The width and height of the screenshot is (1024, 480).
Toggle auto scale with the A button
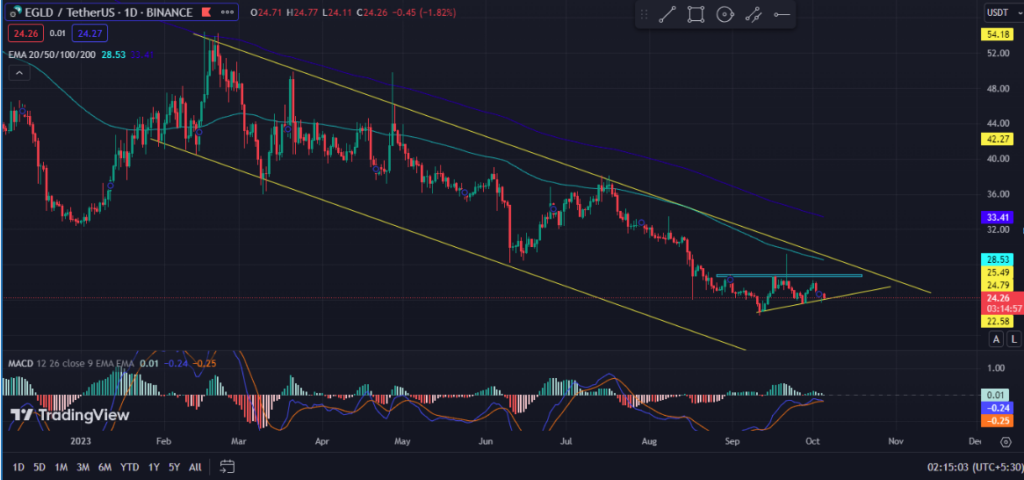(996, 339)
